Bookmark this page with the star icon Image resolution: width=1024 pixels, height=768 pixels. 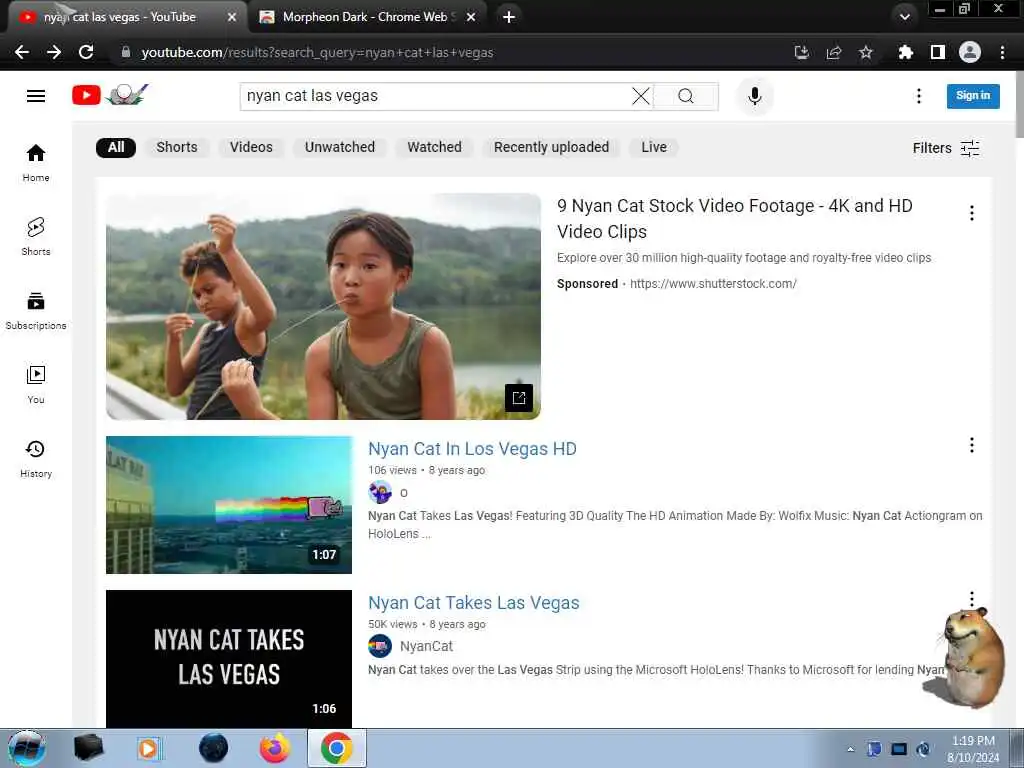point(866,52)
